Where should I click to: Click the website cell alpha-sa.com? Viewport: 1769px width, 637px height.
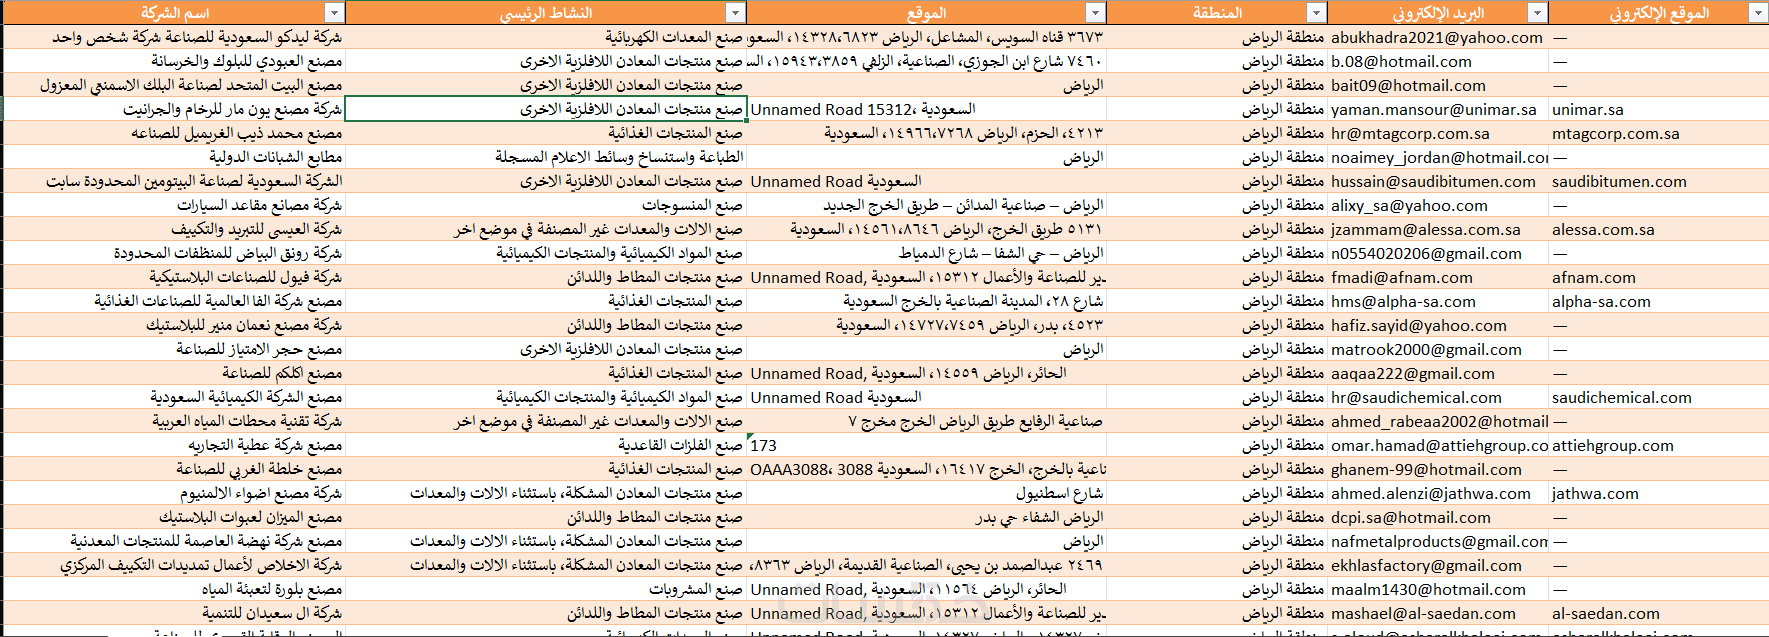point(1658,301)
